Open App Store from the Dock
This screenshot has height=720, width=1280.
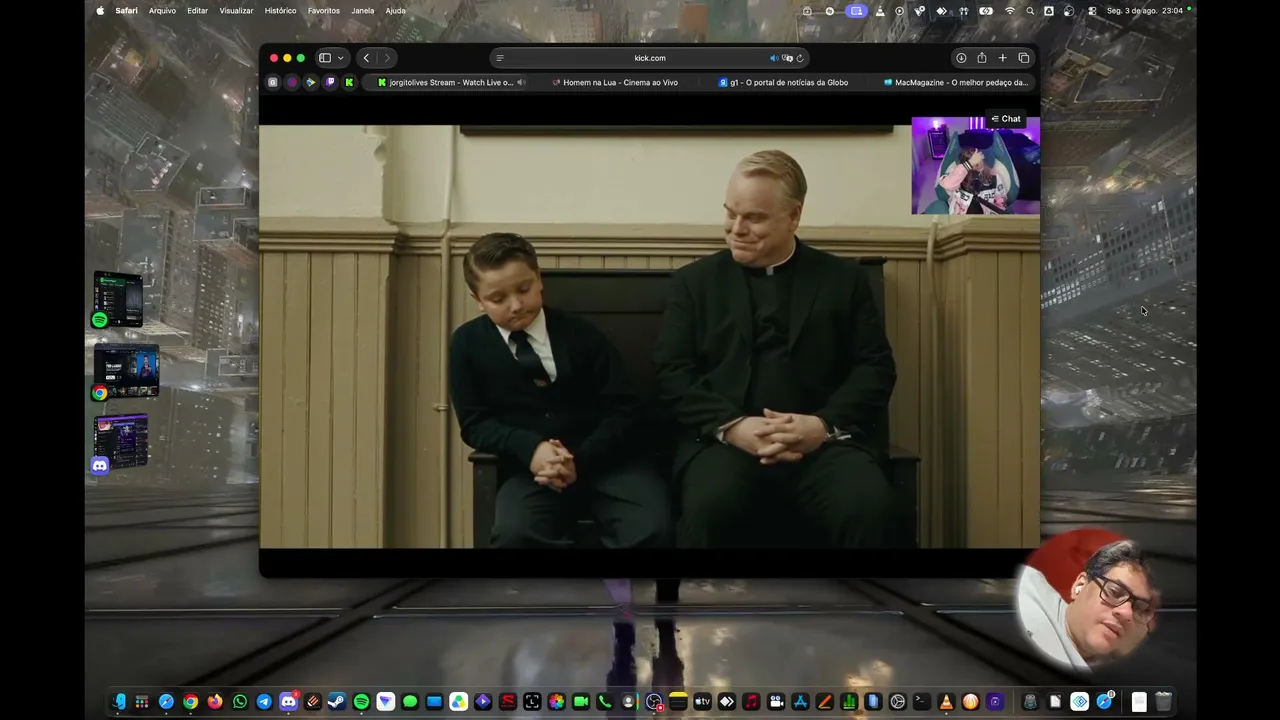coord(800,702)
